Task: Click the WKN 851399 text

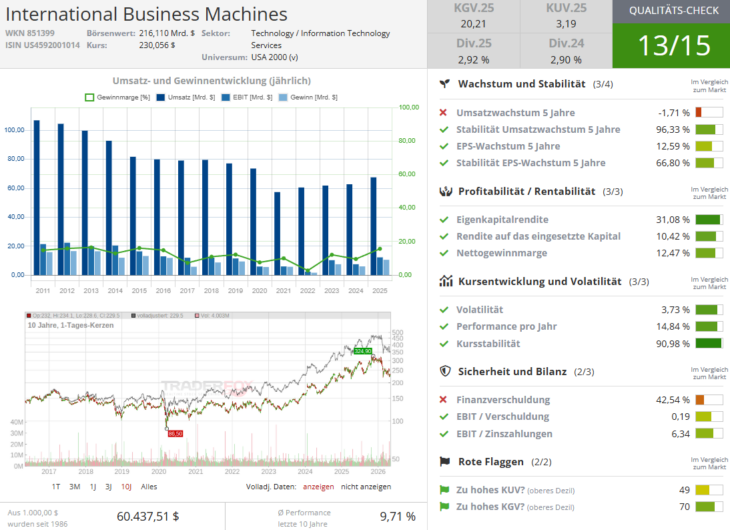Action: 30,33
